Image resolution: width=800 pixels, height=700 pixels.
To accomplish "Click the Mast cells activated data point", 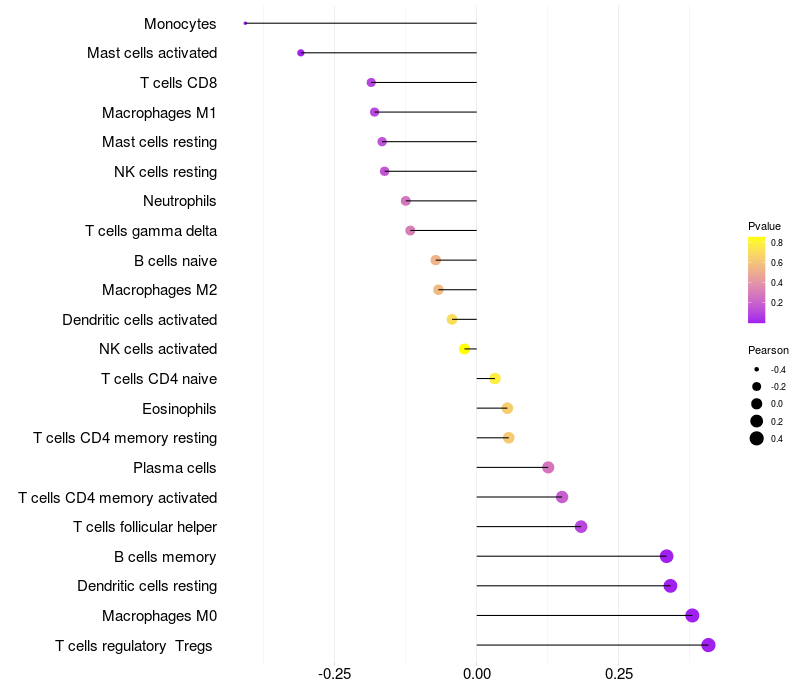I will click(301, 53).
